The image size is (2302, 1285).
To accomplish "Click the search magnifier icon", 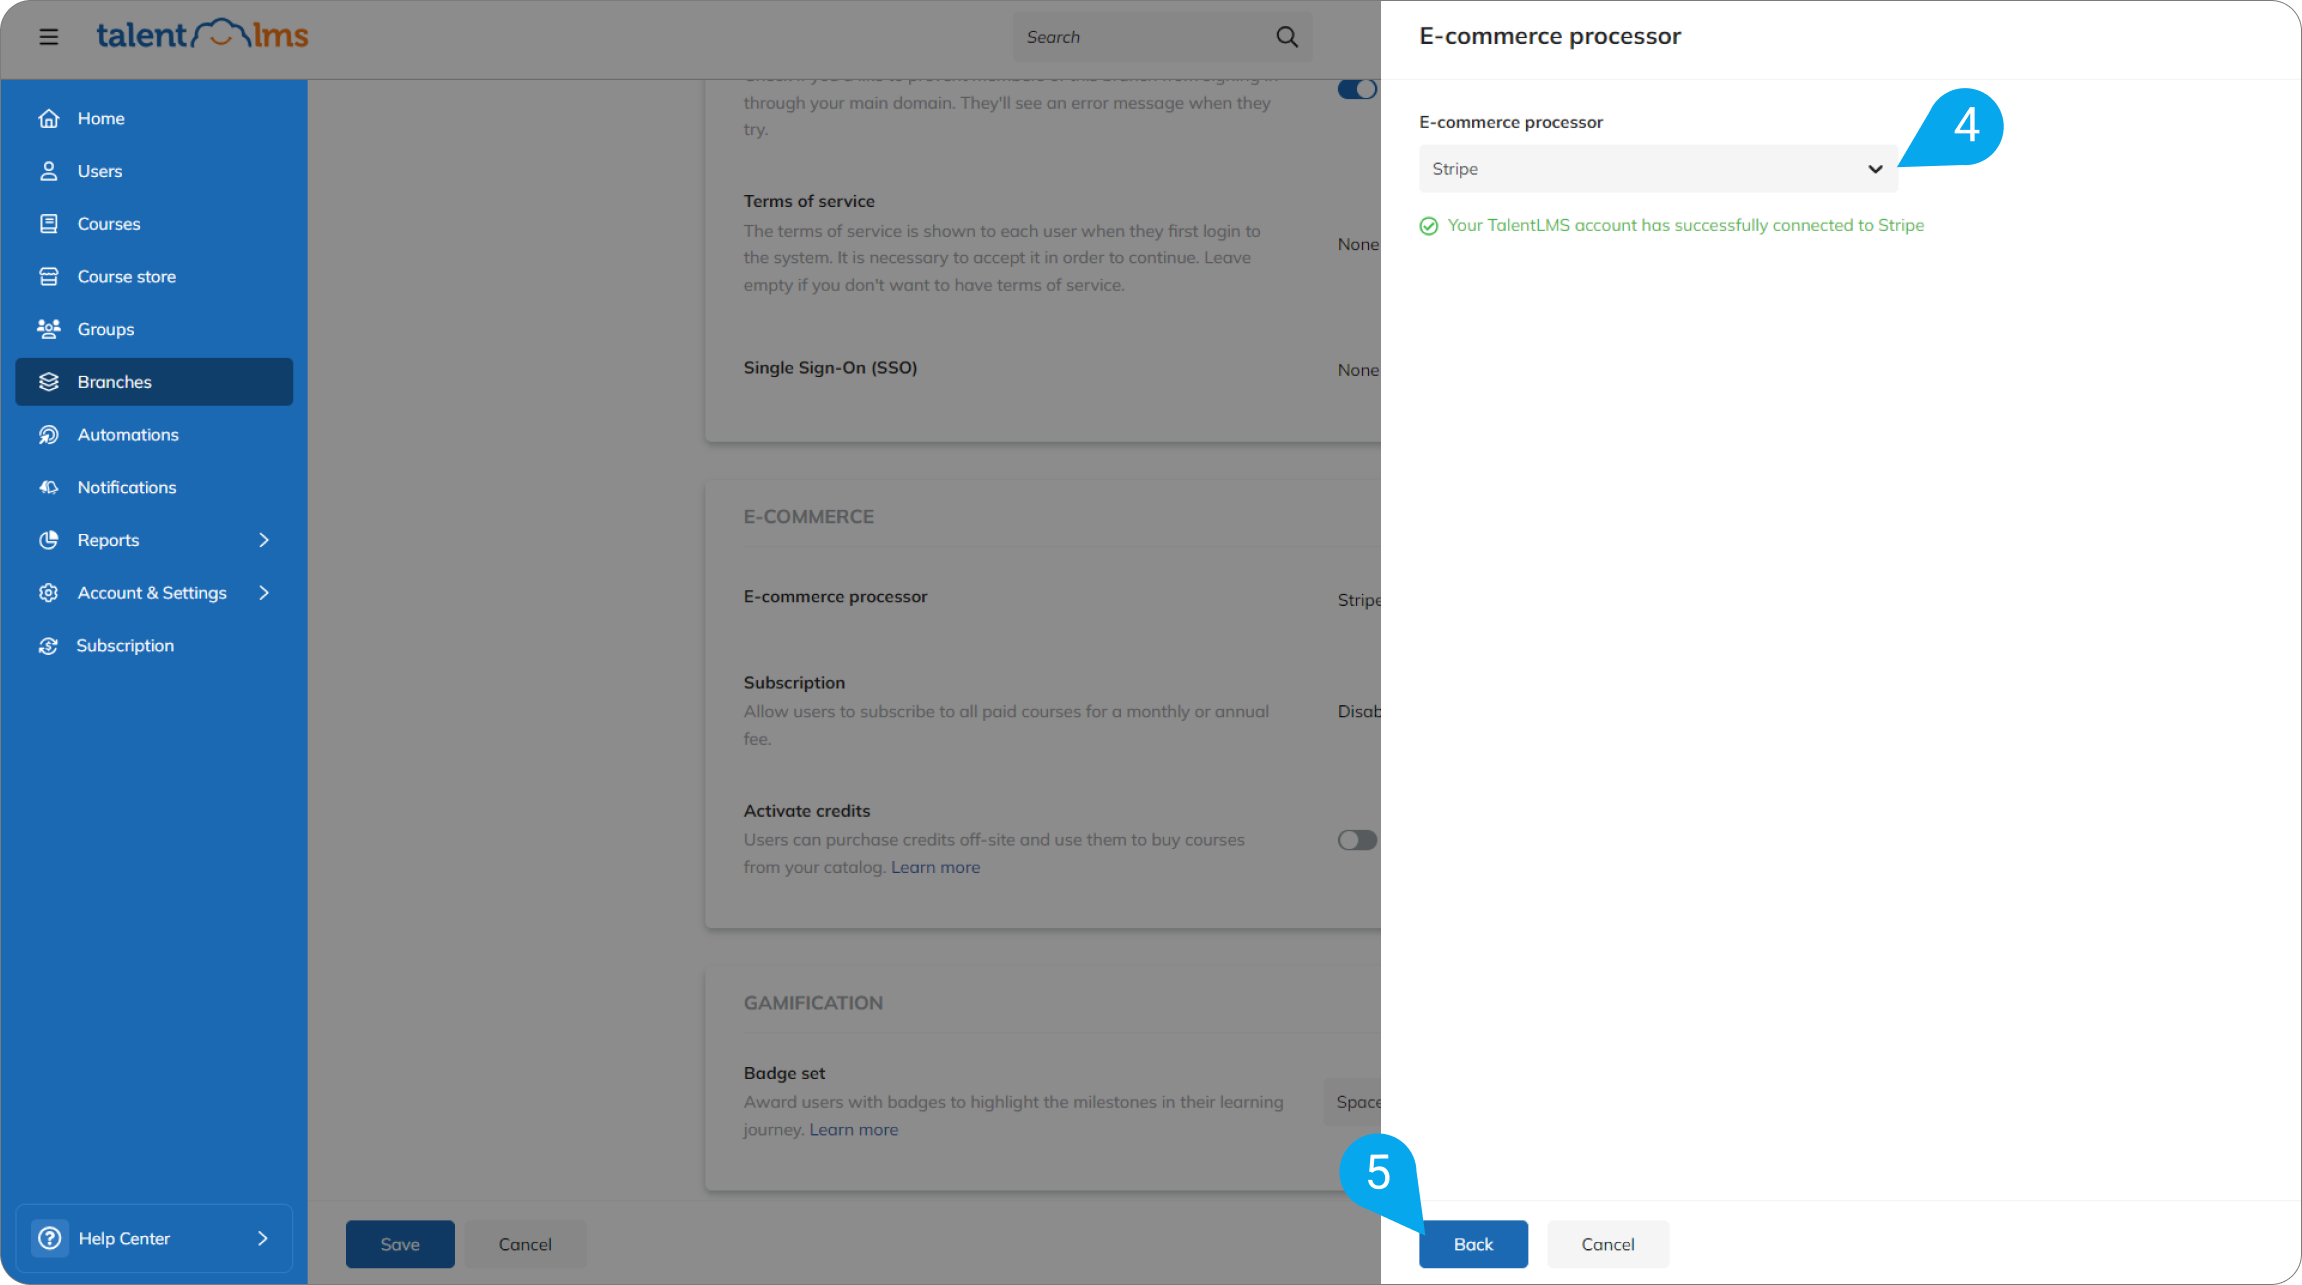I will (x=1287, y=37).
